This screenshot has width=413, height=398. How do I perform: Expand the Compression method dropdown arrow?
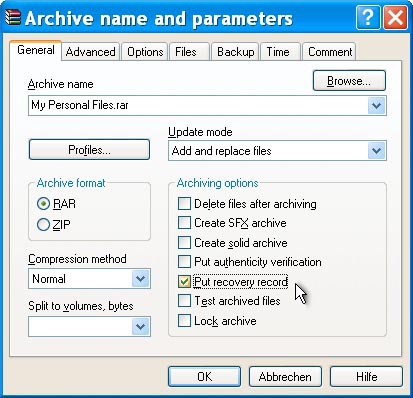141,278
